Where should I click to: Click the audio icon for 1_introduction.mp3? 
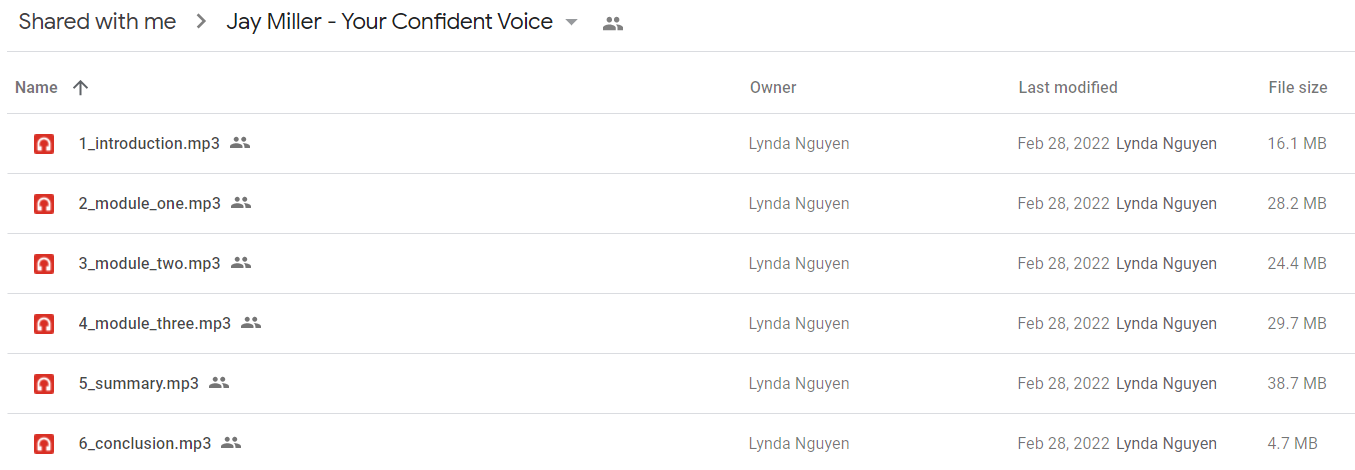[x=43, y=144]
